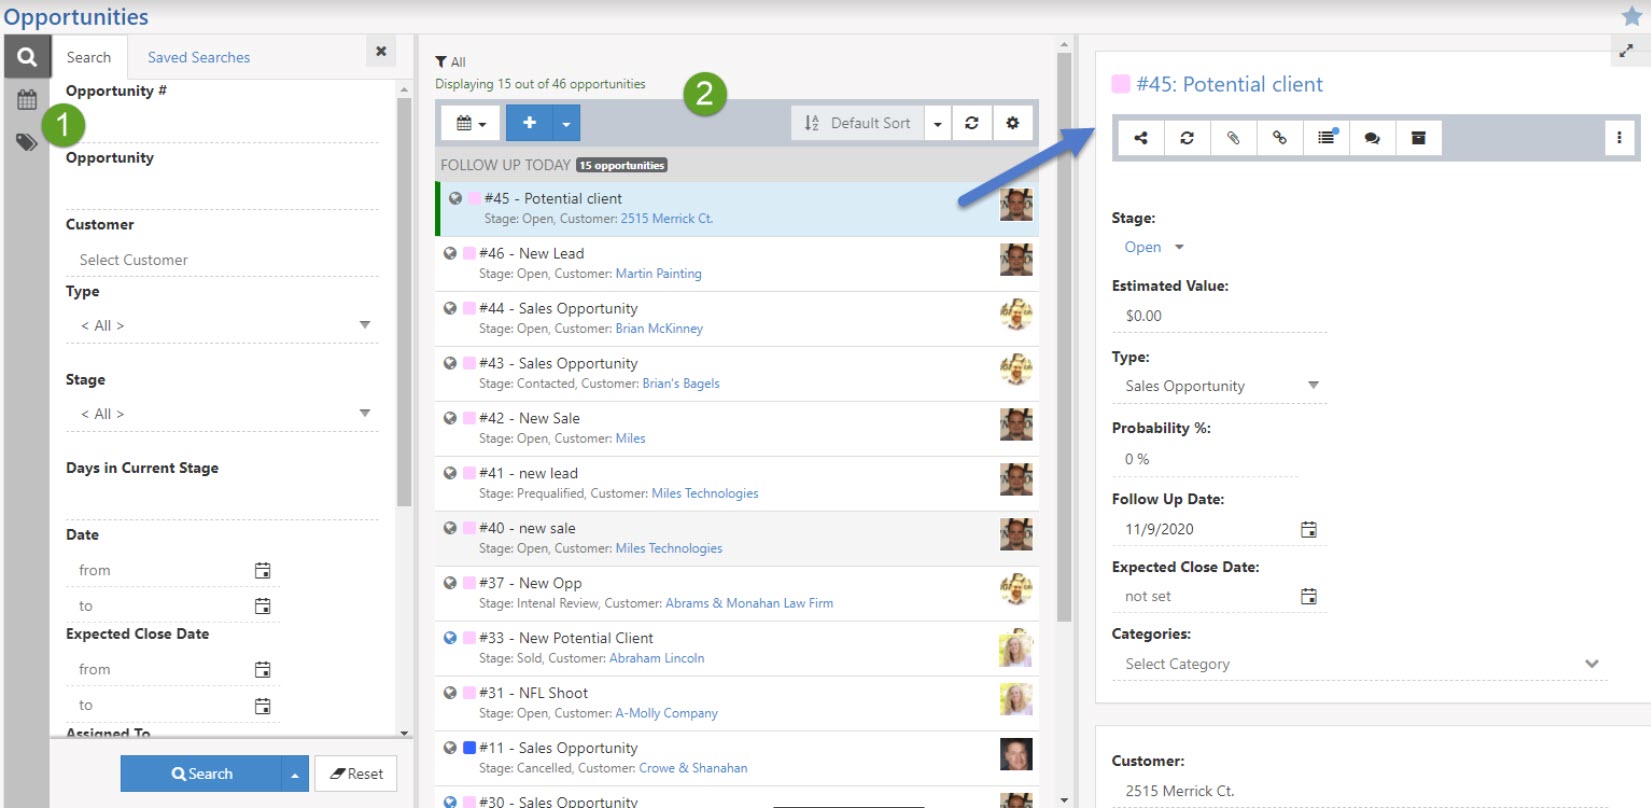1651x808 pixels.
Task: Click the tags icon in left sidebar
Action: 27,142
